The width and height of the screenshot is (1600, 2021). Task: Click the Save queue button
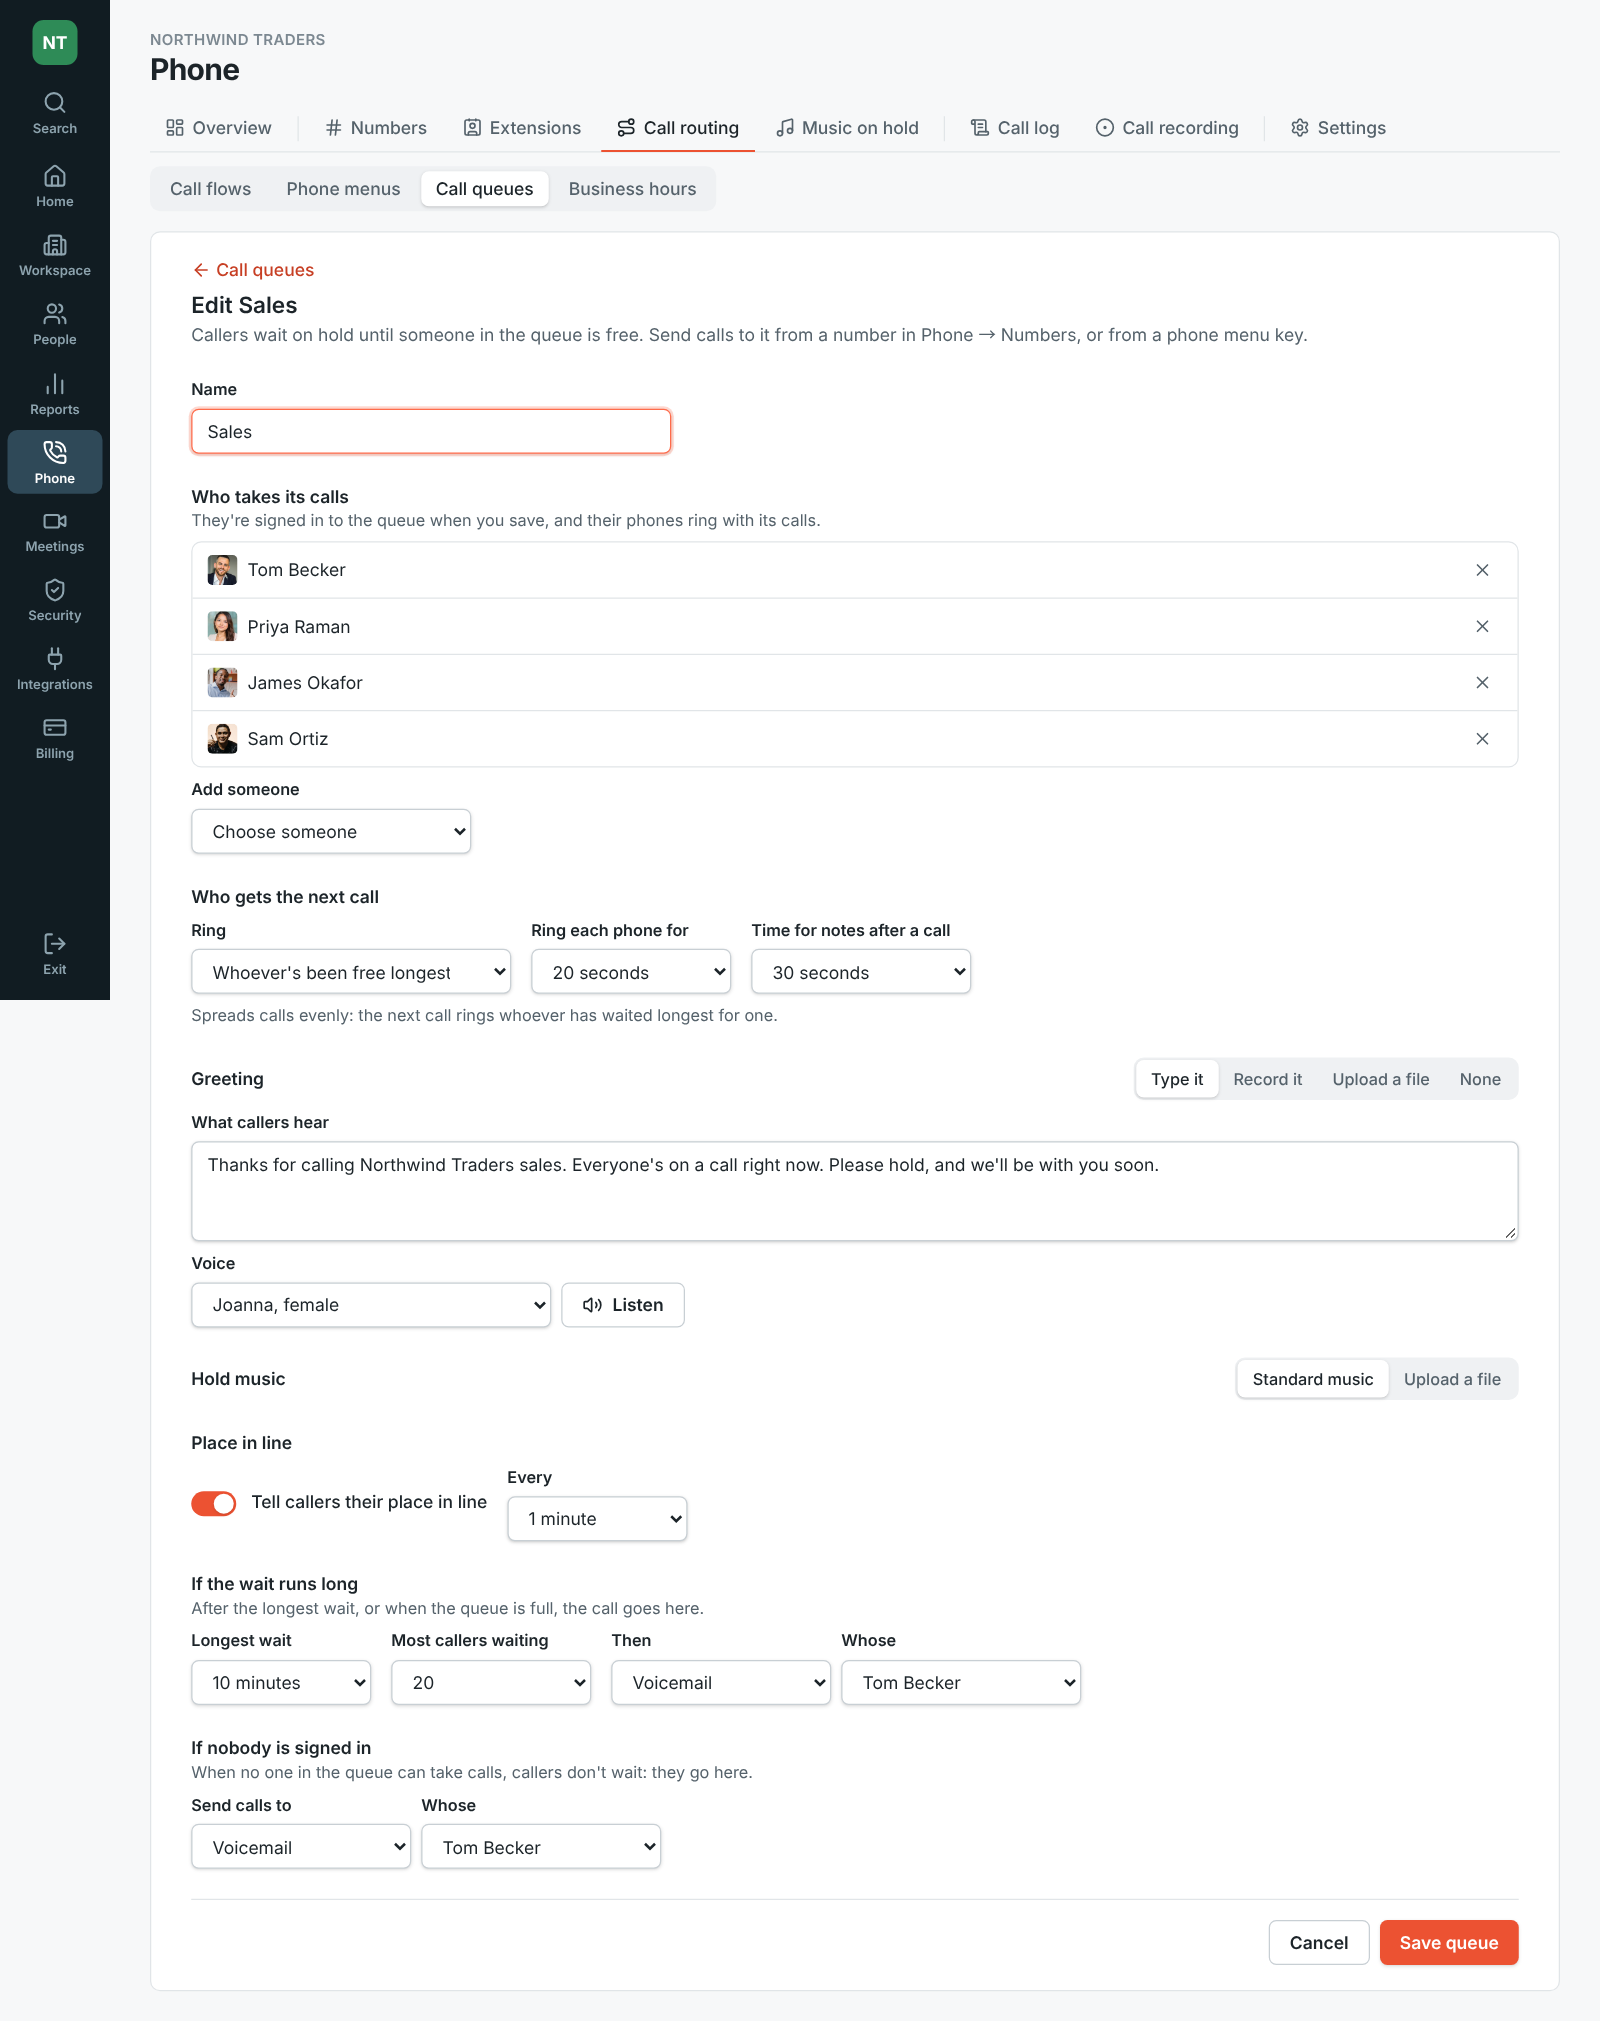1449,1943
